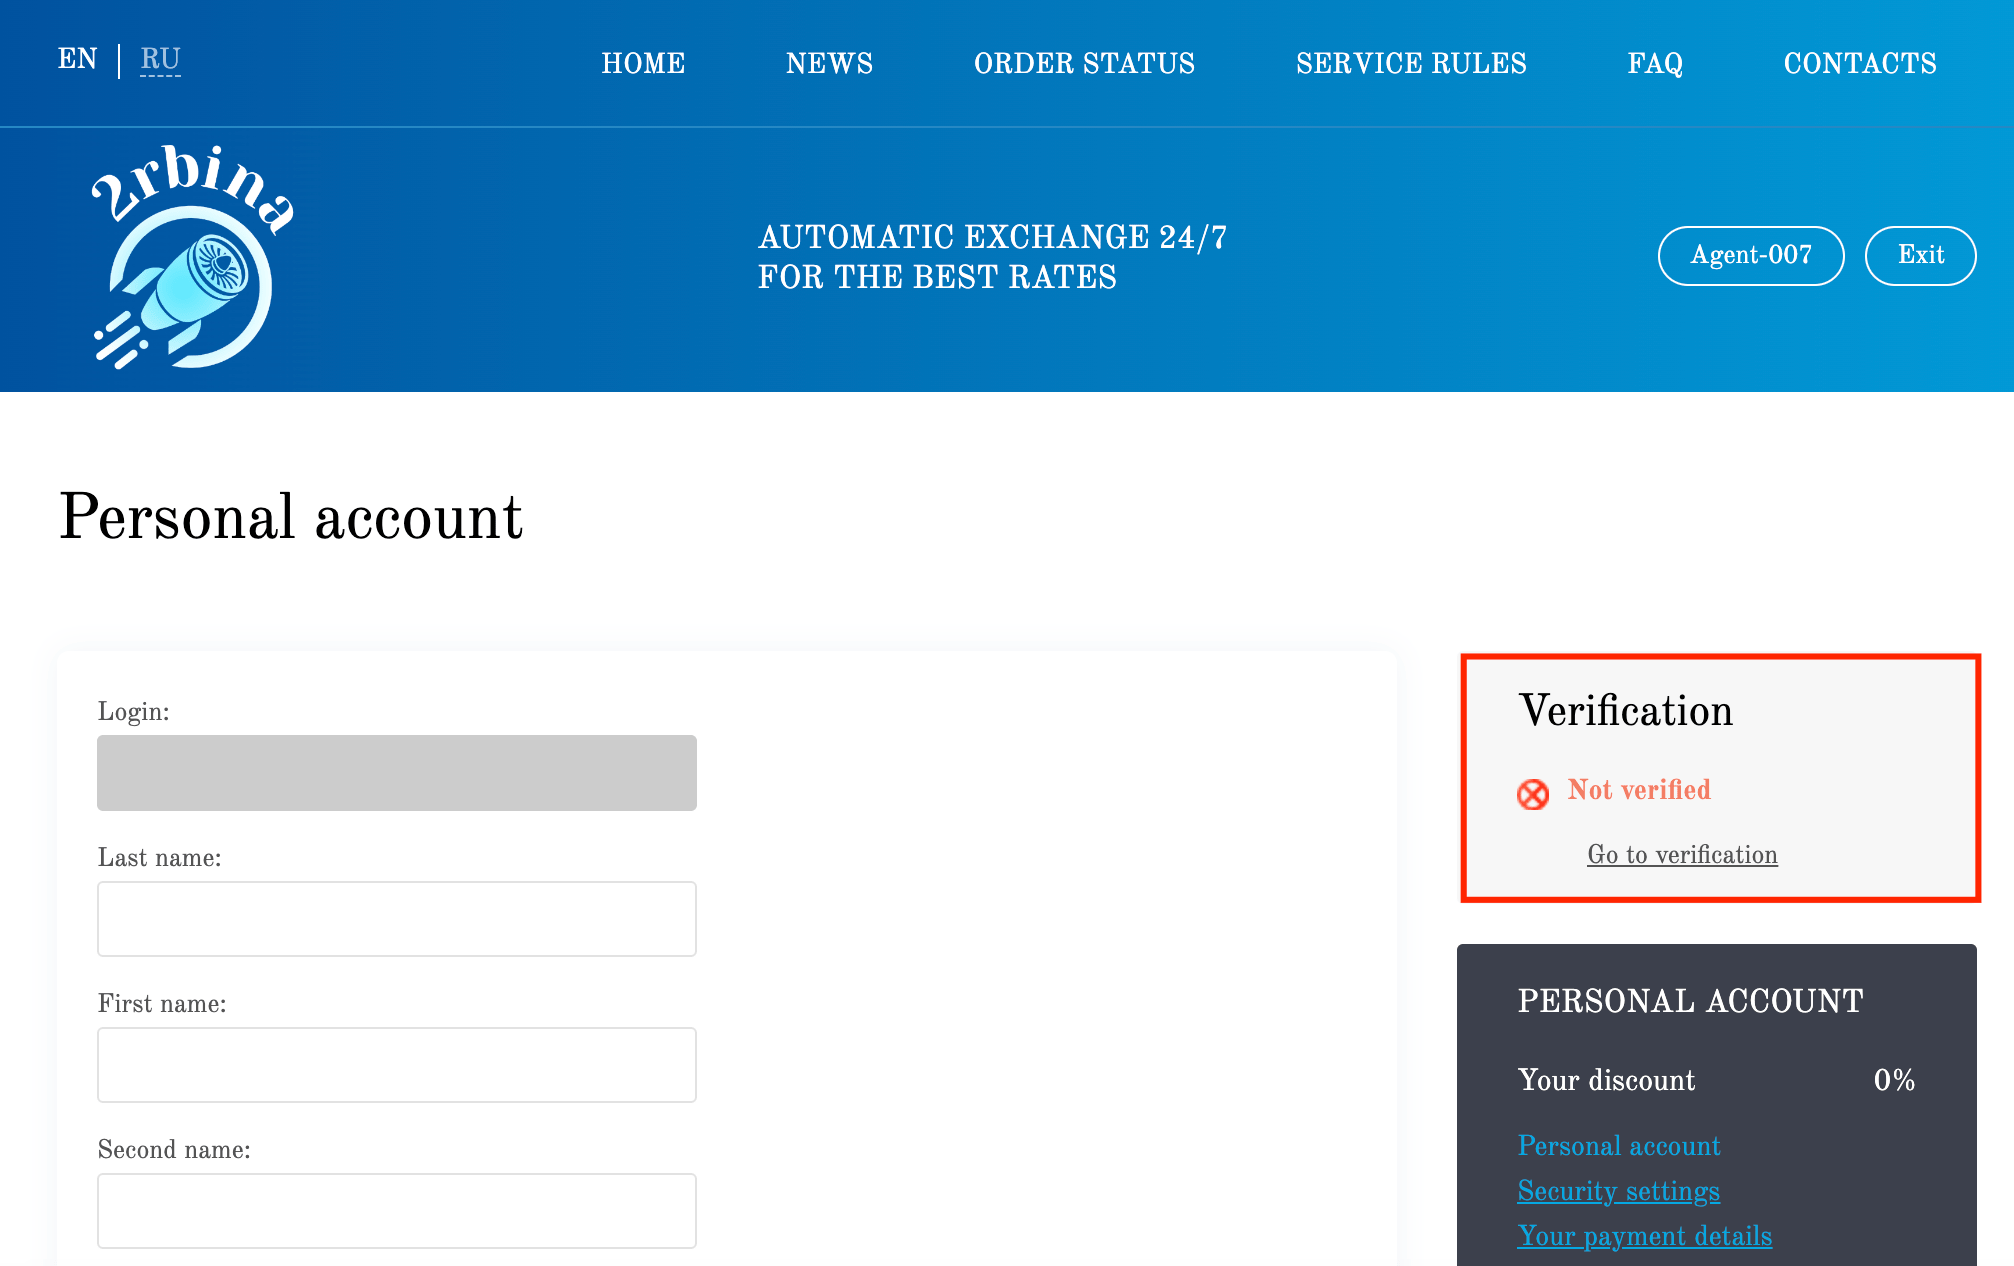The image size is (2014, 1266).
Task: Switch language to RU
Action: [x=160, y=59]
